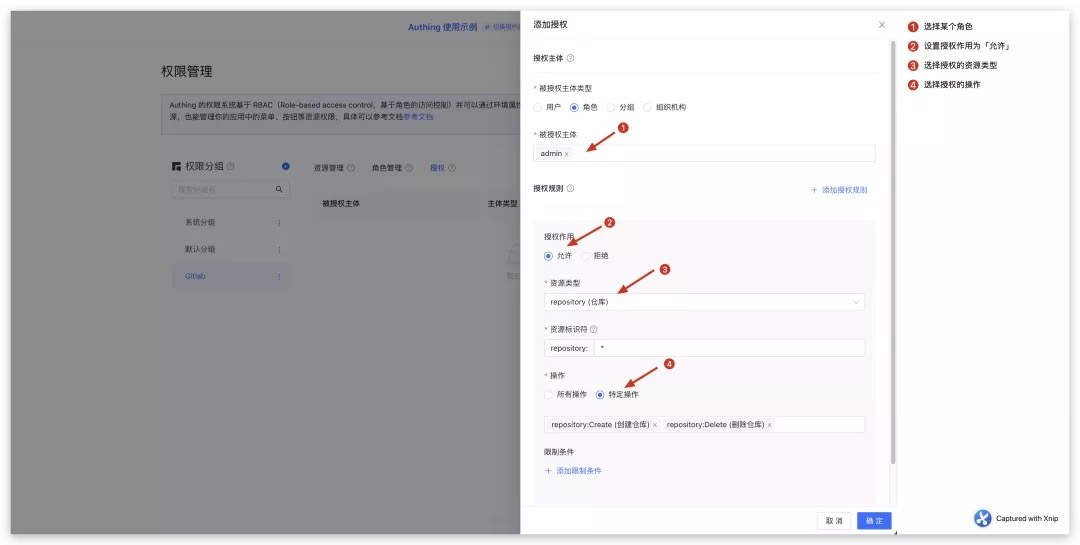This screenshot has height=545, width=1080.
Task: Remove the repository:Delete operation tag
Action: (x=769, y=425)
